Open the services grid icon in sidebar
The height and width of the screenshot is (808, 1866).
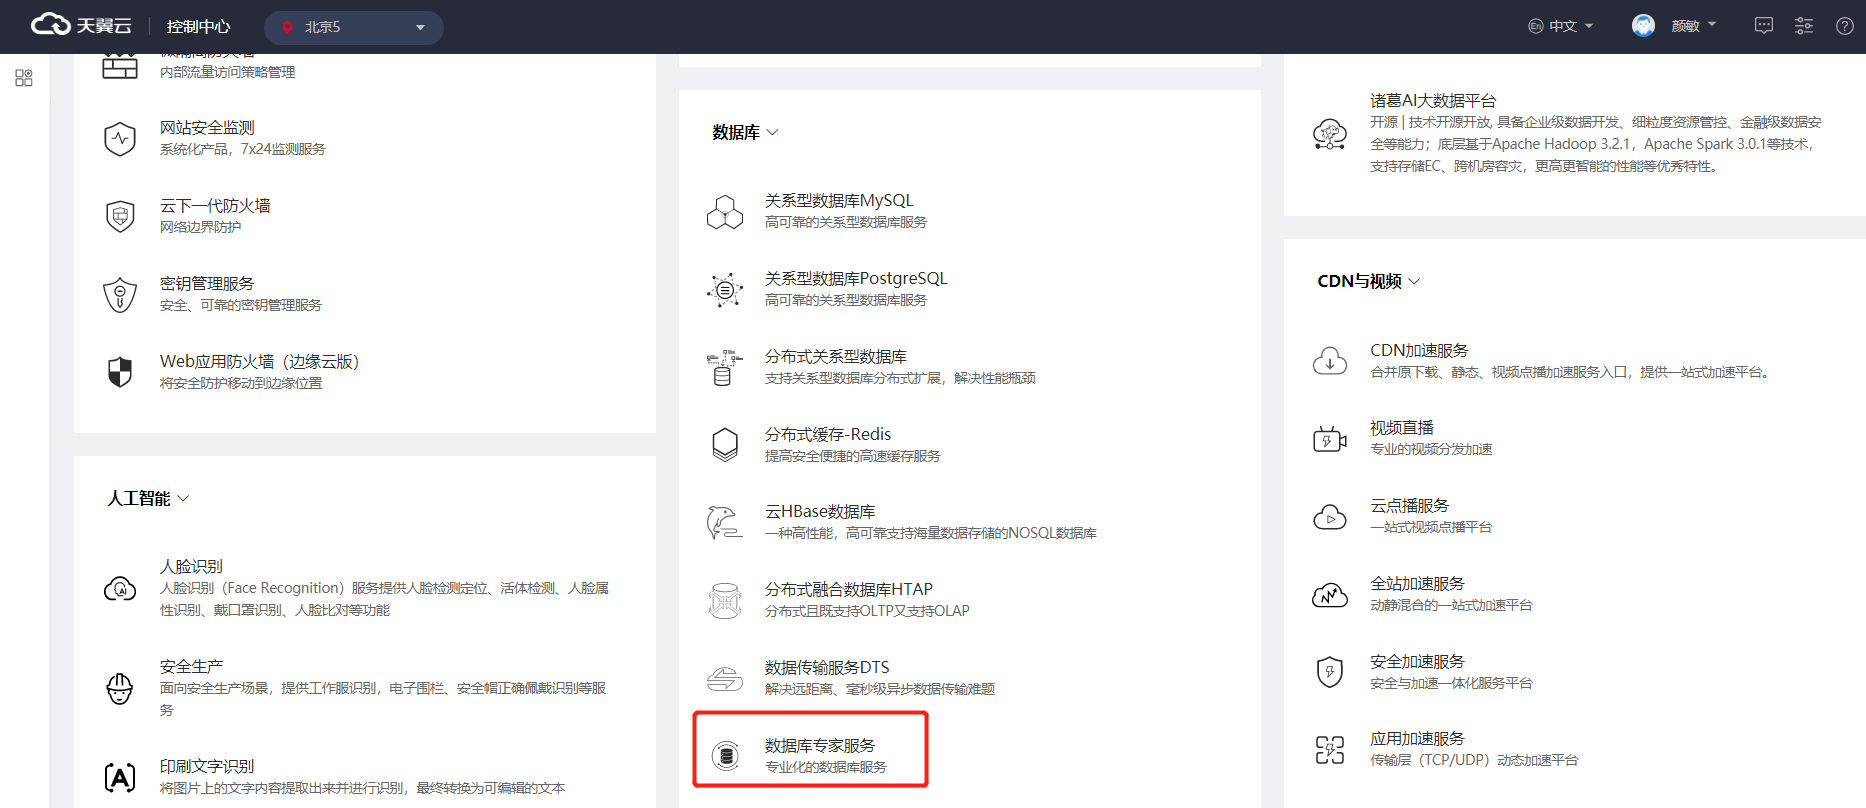[x=24, y=78]
